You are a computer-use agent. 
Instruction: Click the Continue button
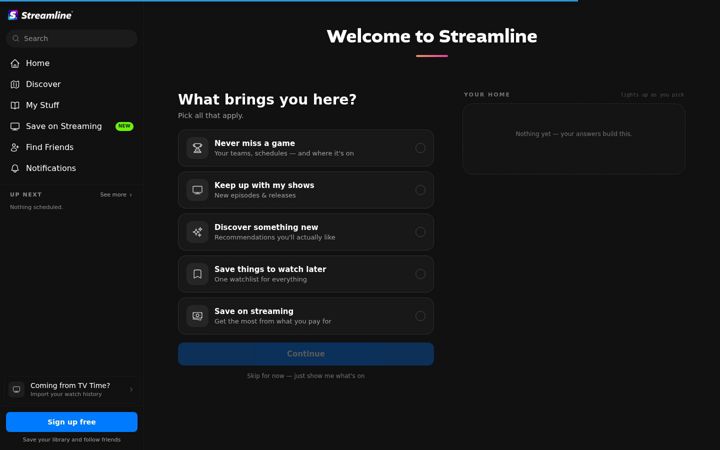tap(306, 354)
